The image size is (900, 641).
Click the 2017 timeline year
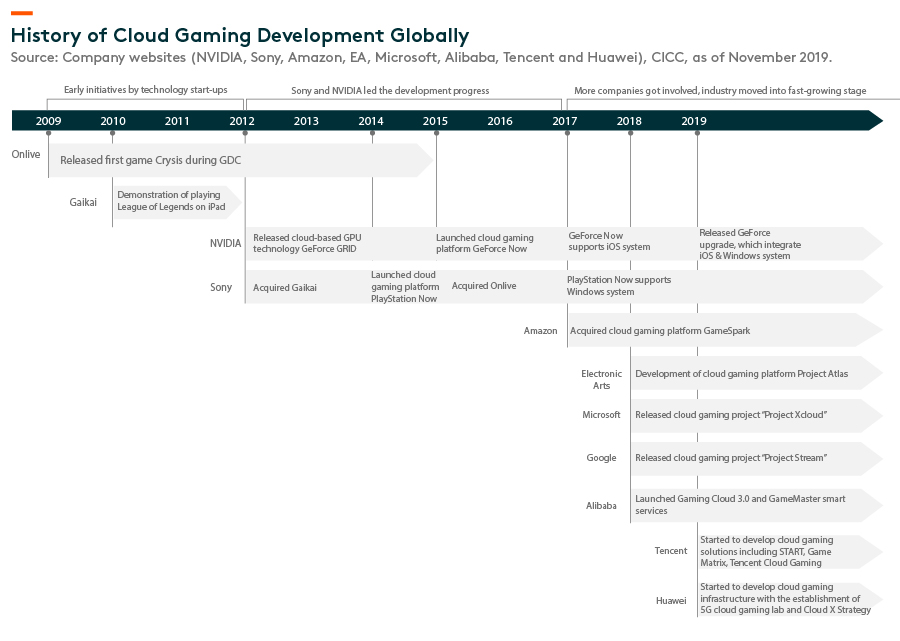point(565,121)
